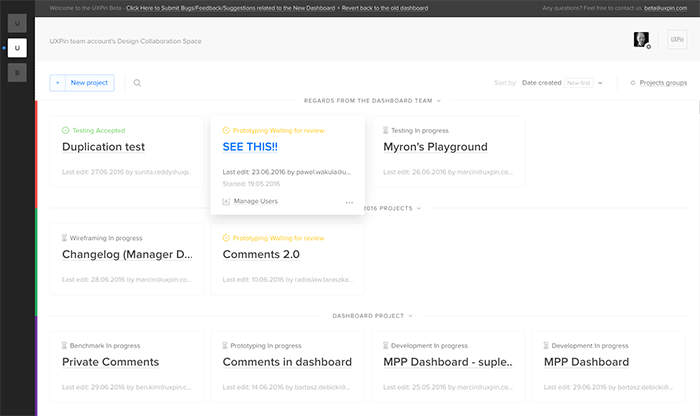Click the Projects groups circle icon
This screenshot has height=416, width=700.
pos(633,83)
